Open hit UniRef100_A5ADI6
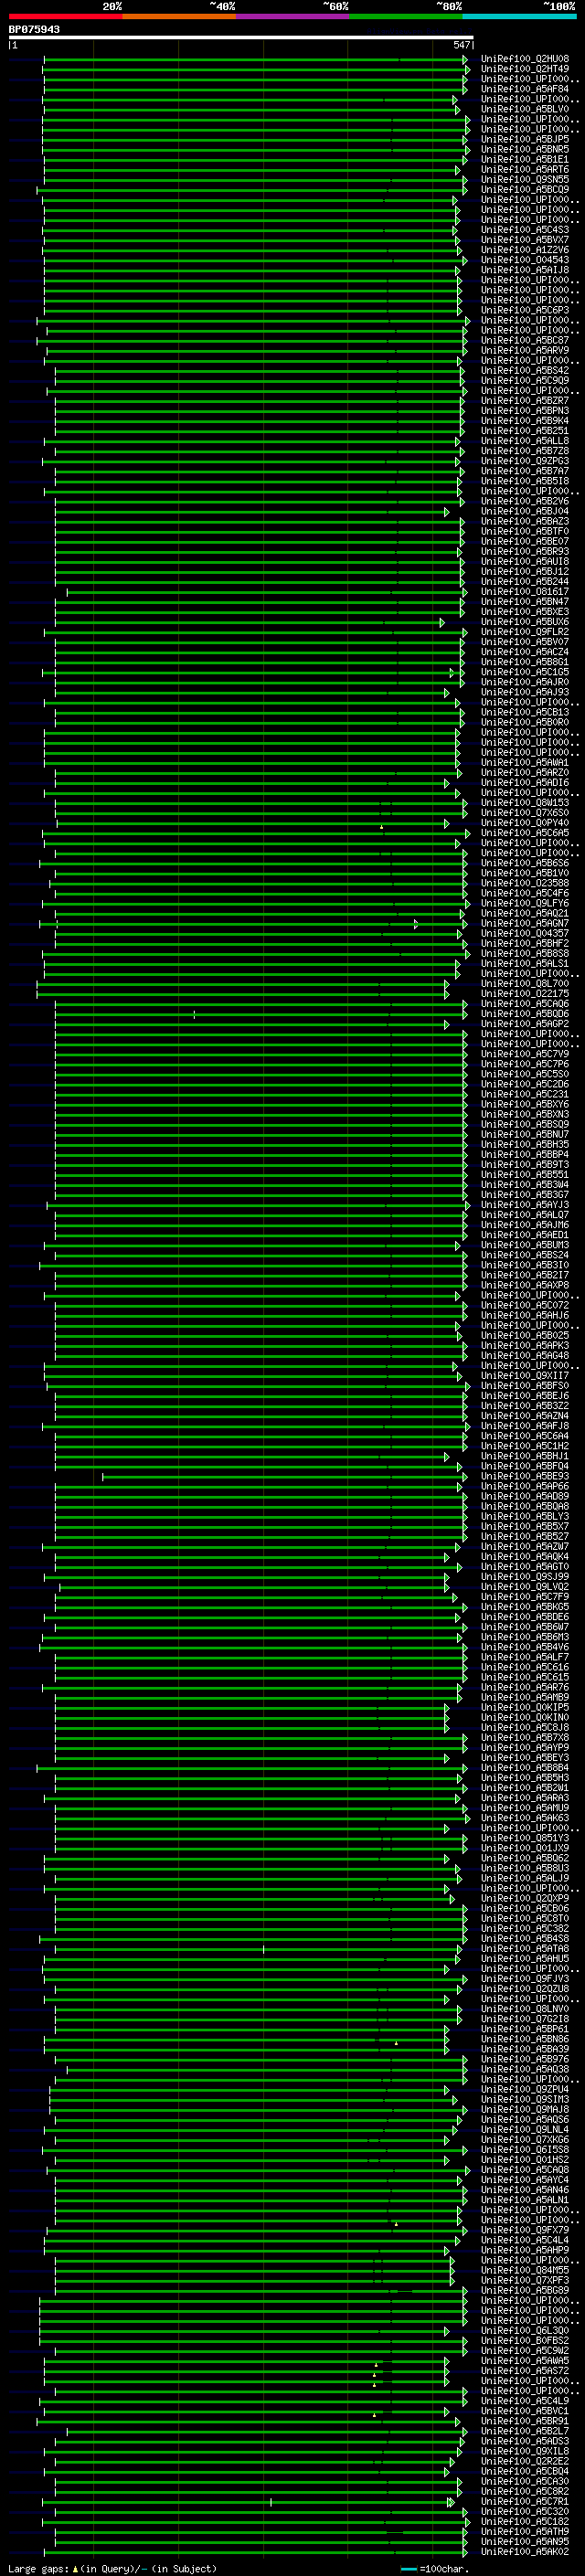 pos(525,783)
